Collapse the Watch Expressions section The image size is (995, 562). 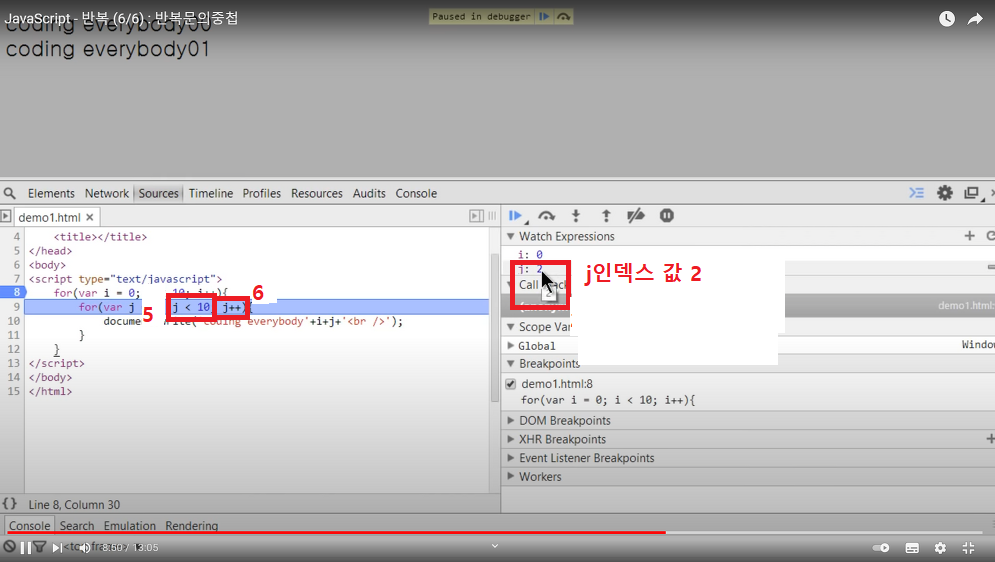510,236
